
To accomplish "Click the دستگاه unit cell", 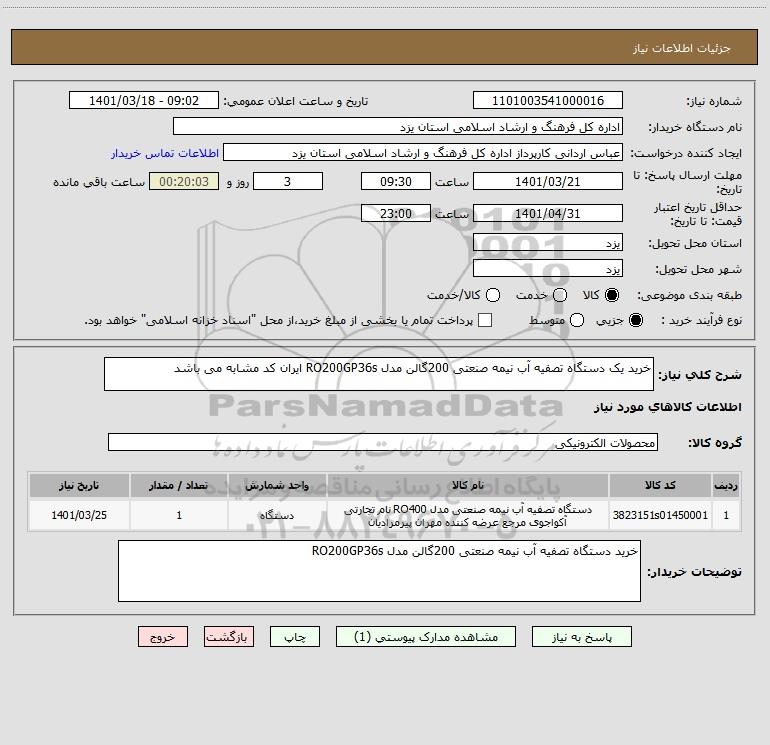I will click(x=277, y=515).
